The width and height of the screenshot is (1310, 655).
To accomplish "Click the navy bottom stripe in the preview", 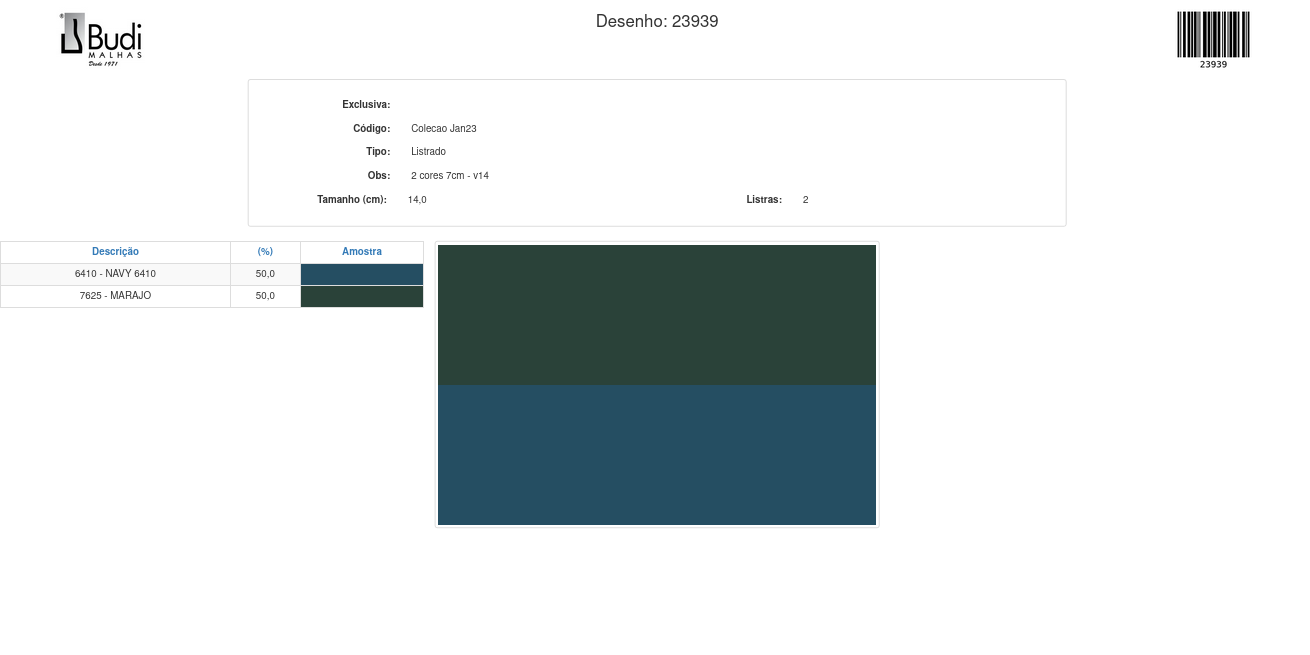I will click(x=657, y=455).
